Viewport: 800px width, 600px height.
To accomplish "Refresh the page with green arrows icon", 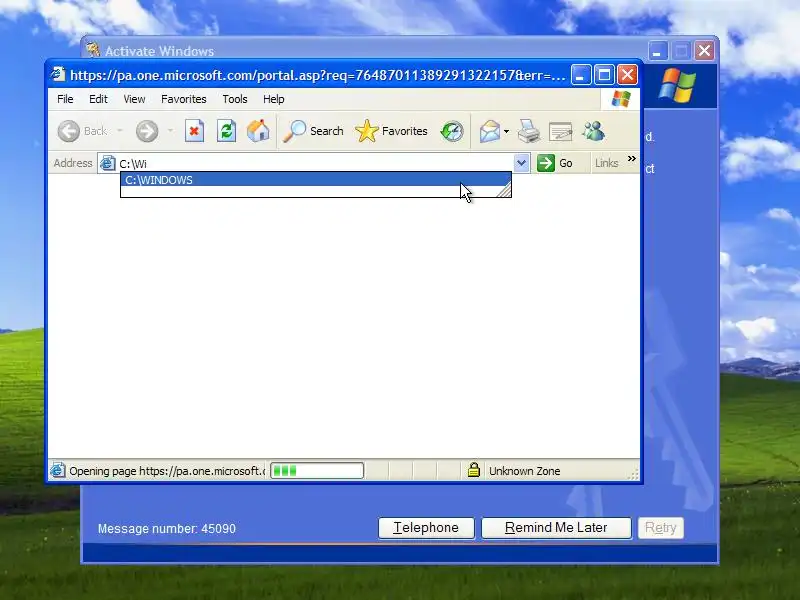I will coord(226,131).
